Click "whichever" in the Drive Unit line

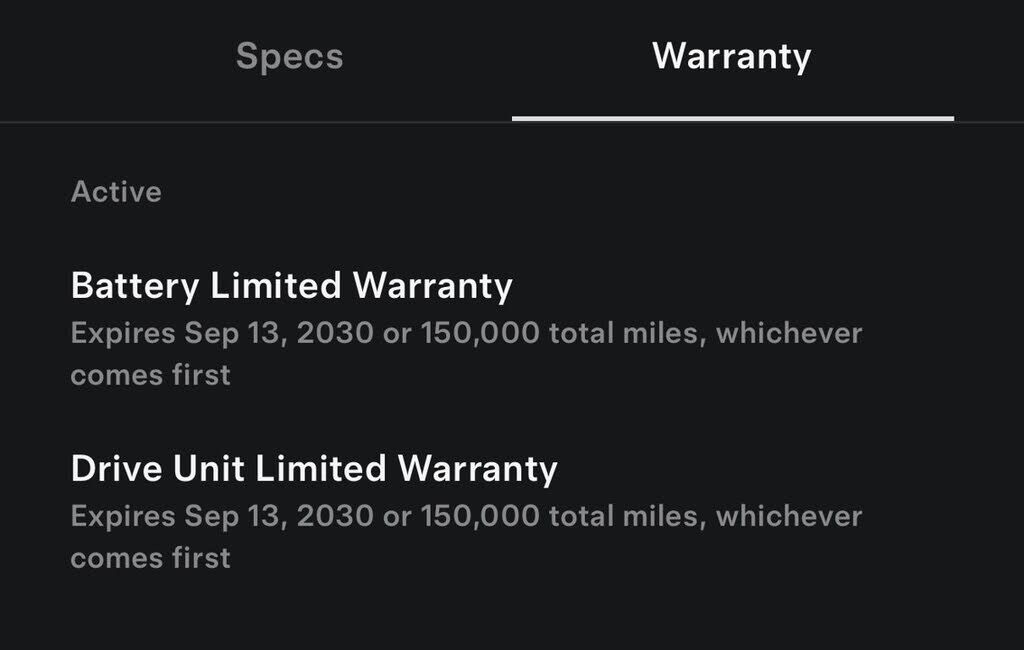tap(788, 516)
